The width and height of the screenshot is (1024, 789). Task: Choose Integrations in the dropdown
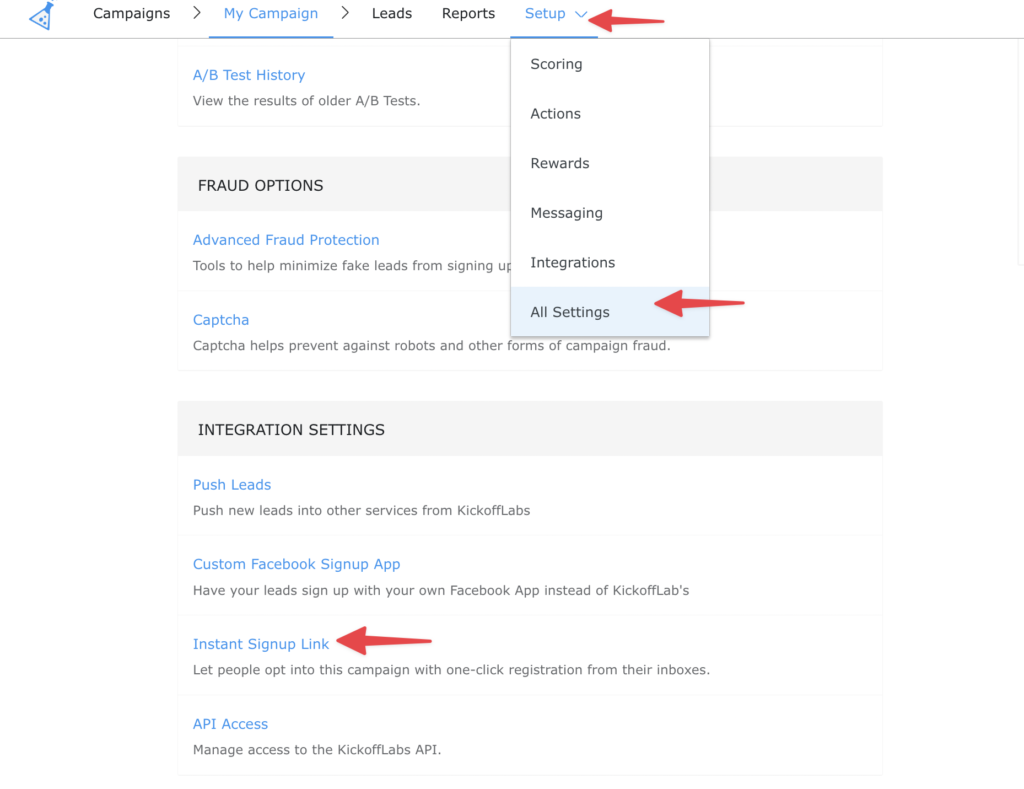click(x=609, y=263)
